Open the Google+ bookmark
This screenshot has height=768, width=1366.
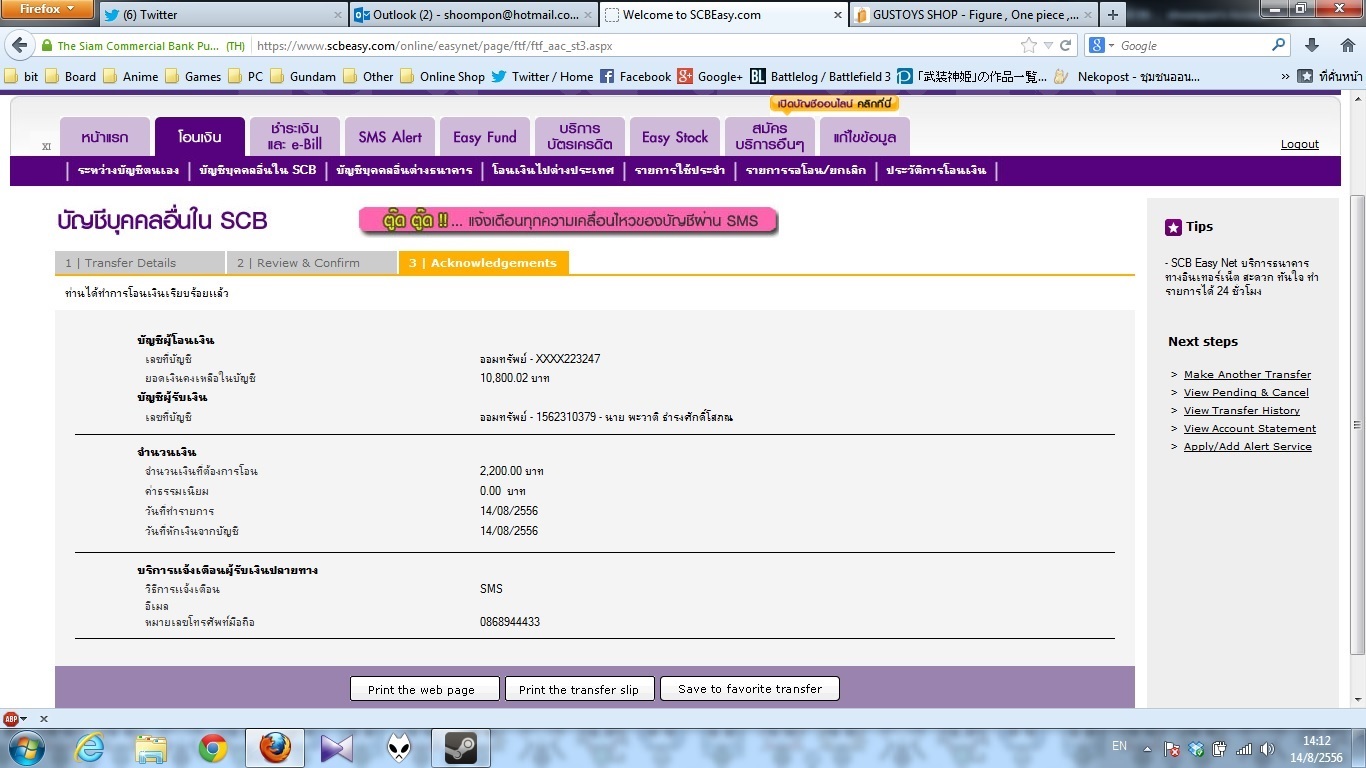[x=710, y=76]
